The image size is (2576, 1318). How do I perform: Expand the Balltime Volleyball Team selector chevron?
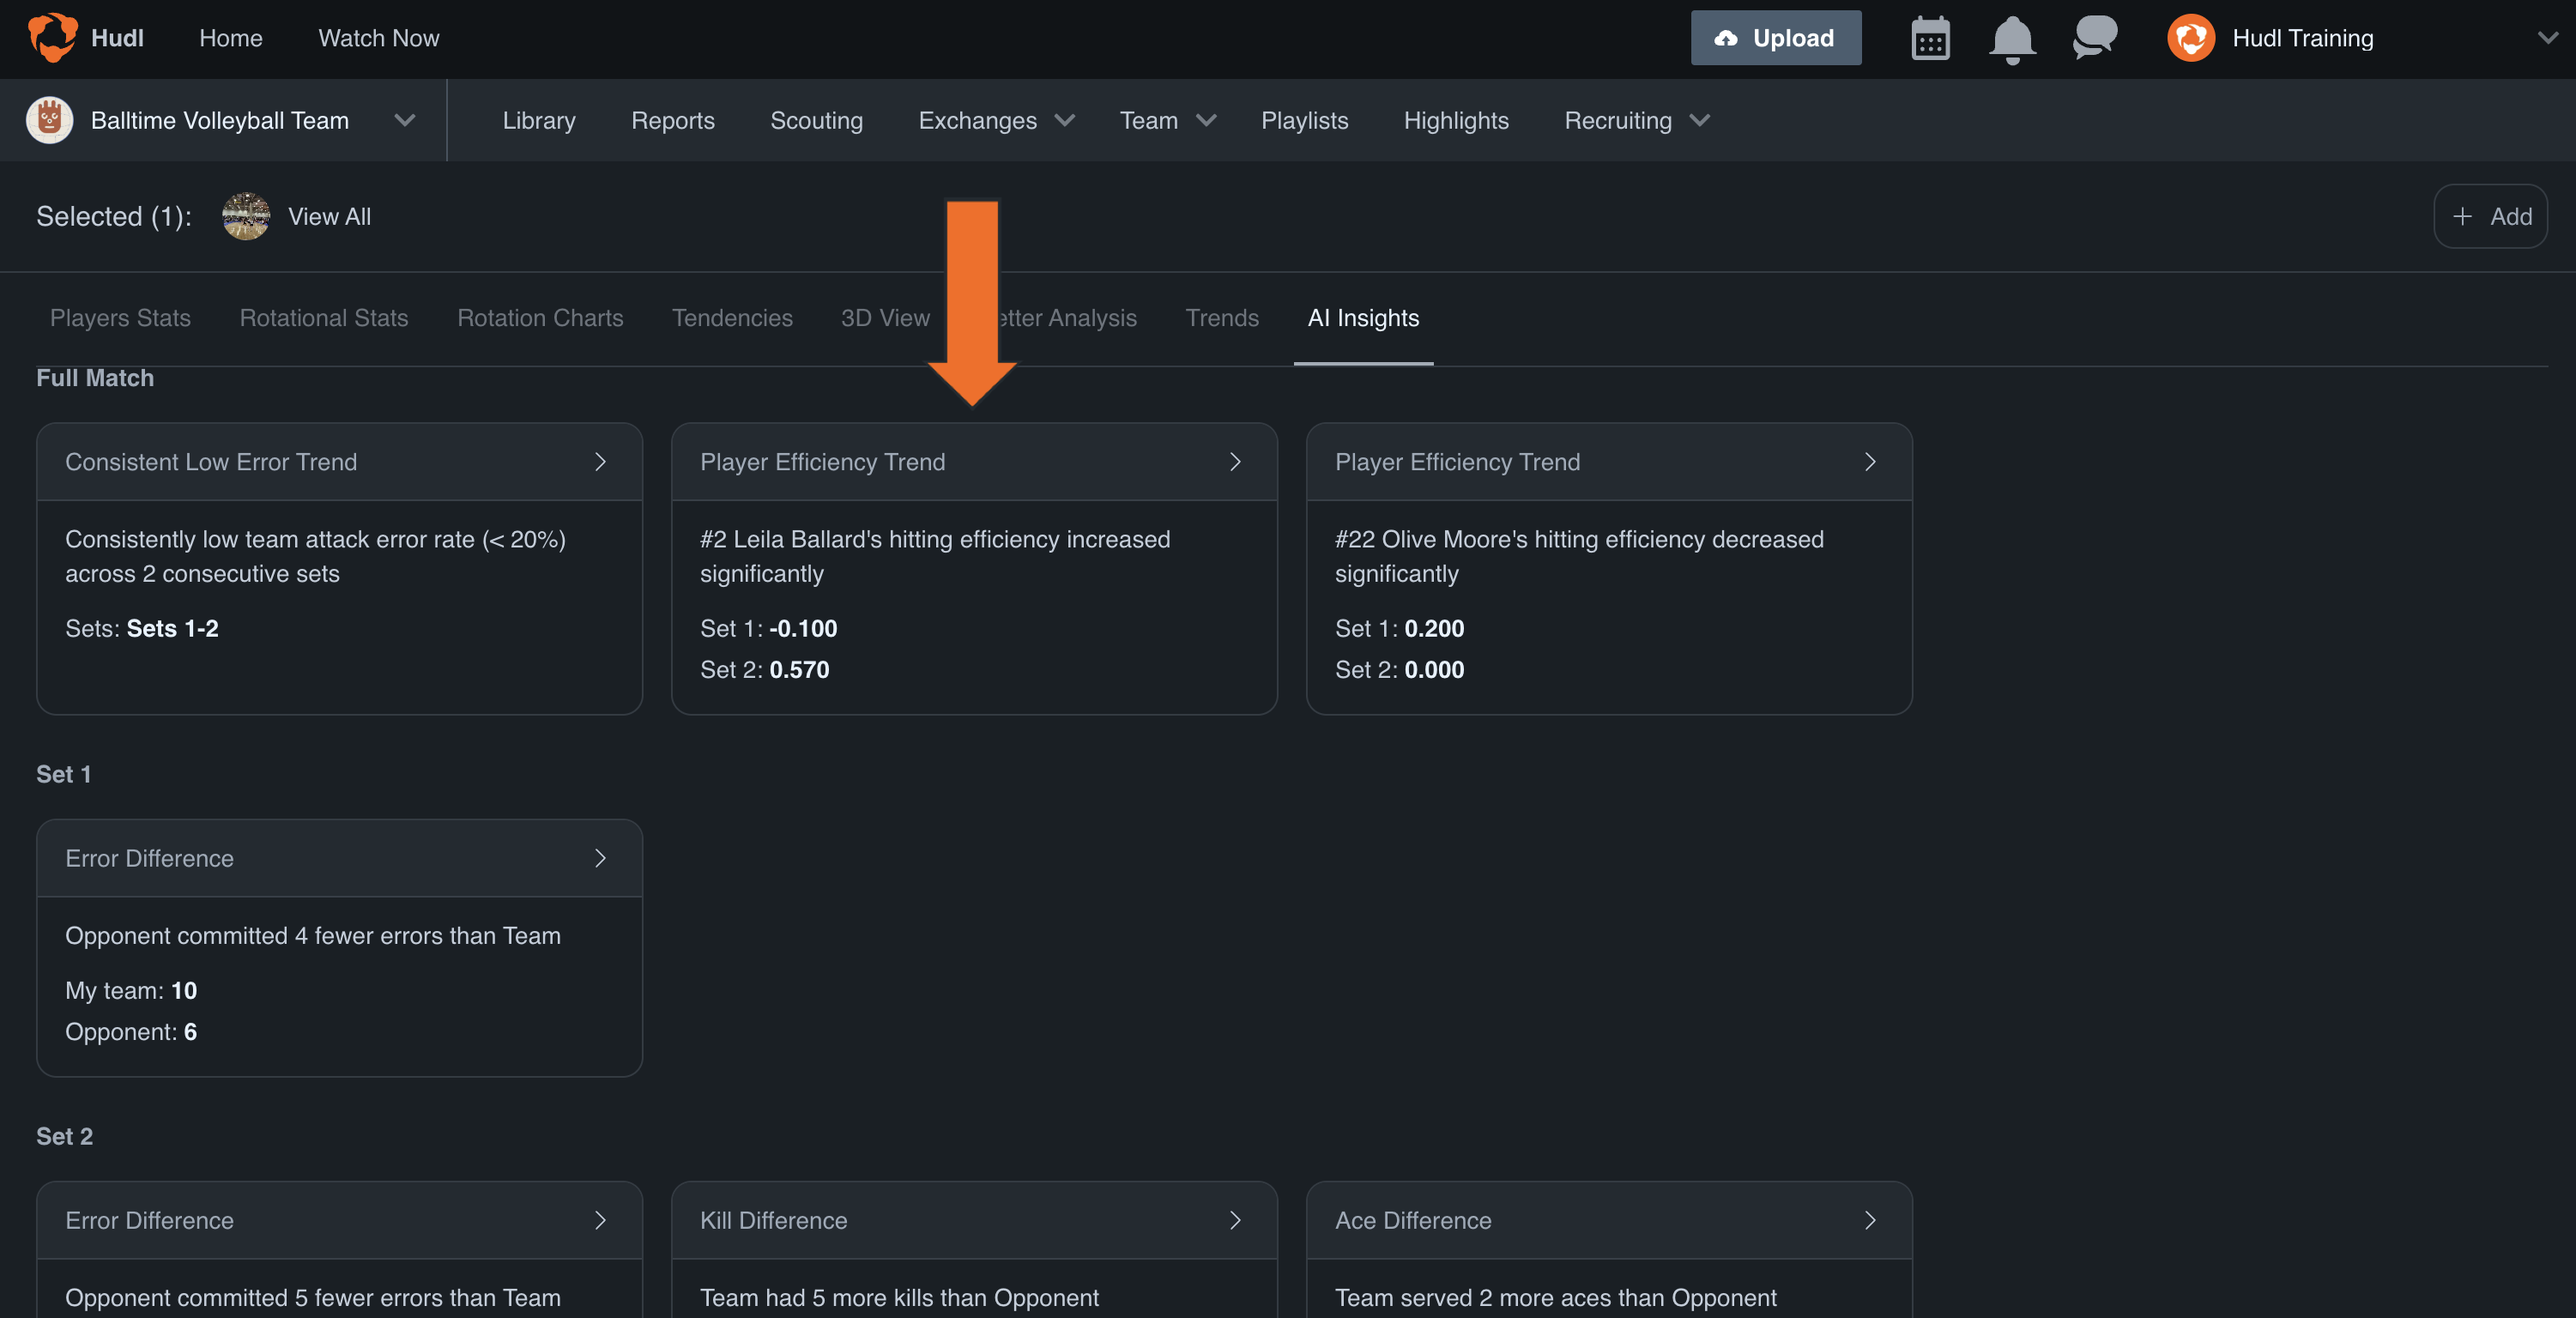(404, 120)
